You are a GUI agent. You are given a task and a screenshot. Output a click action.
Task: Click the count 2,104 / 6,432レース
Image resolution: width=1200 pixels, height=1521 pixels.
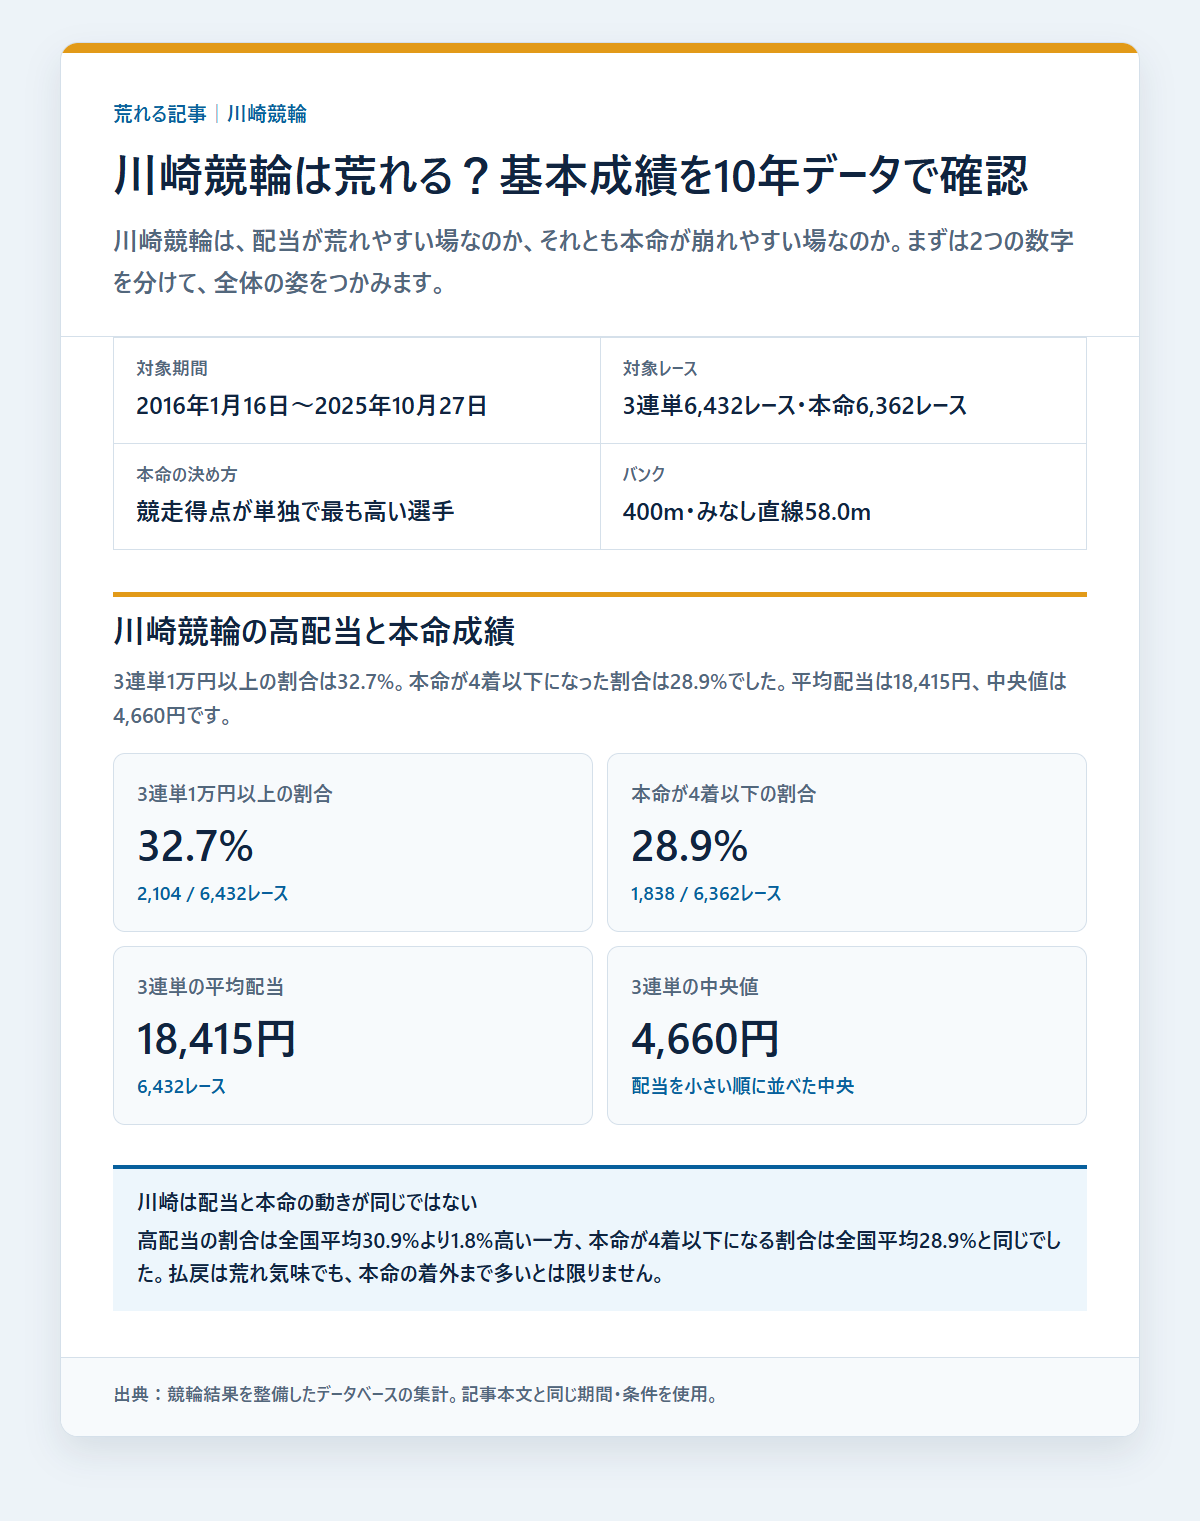[213, 894]
